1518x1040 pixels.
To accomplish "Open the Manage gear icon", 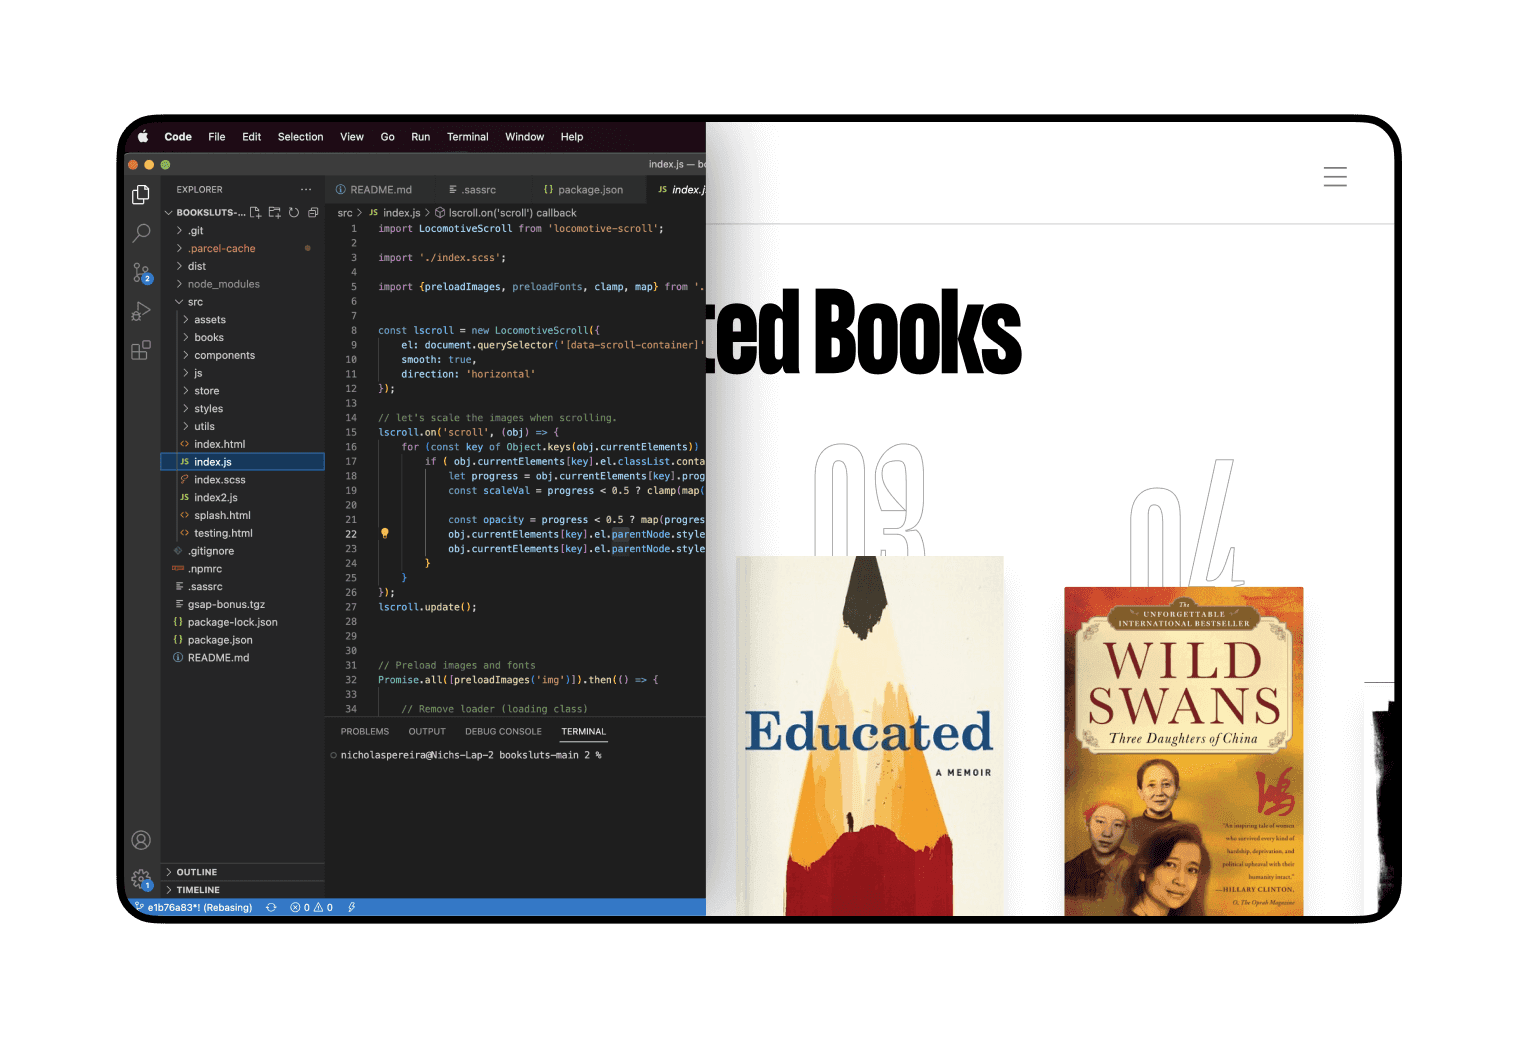I will 141,879.
